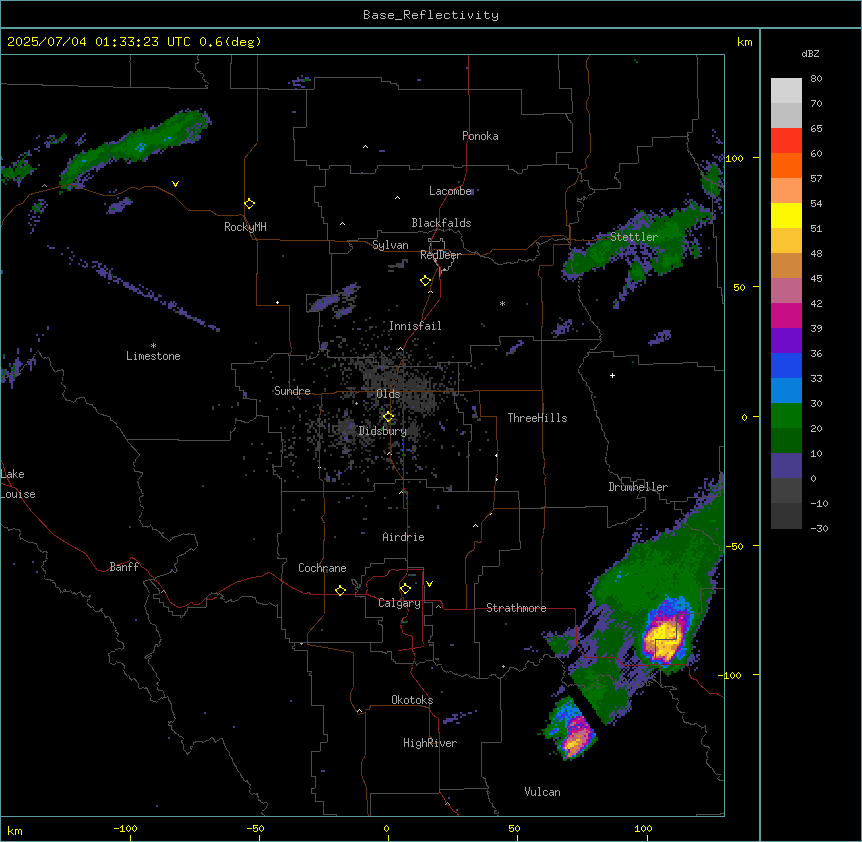Click the Stettler city label

point(634,237)
